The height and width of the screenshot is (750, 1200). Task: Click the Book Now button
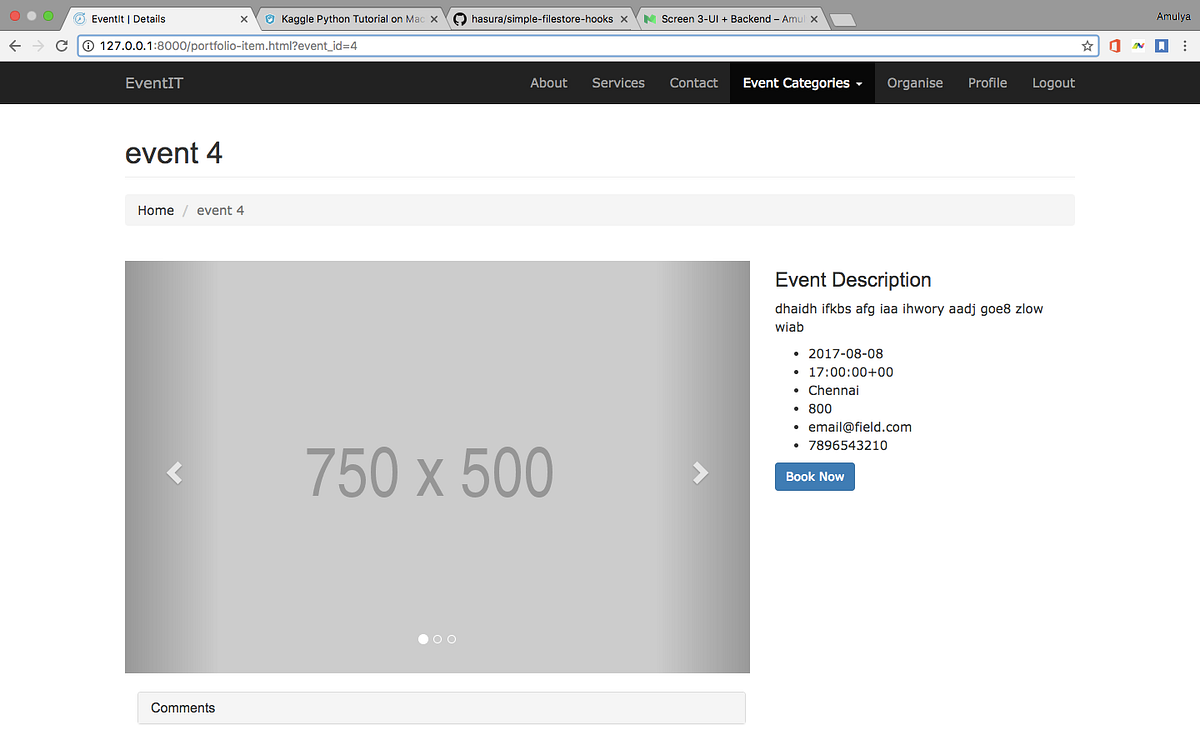(814, 476)
